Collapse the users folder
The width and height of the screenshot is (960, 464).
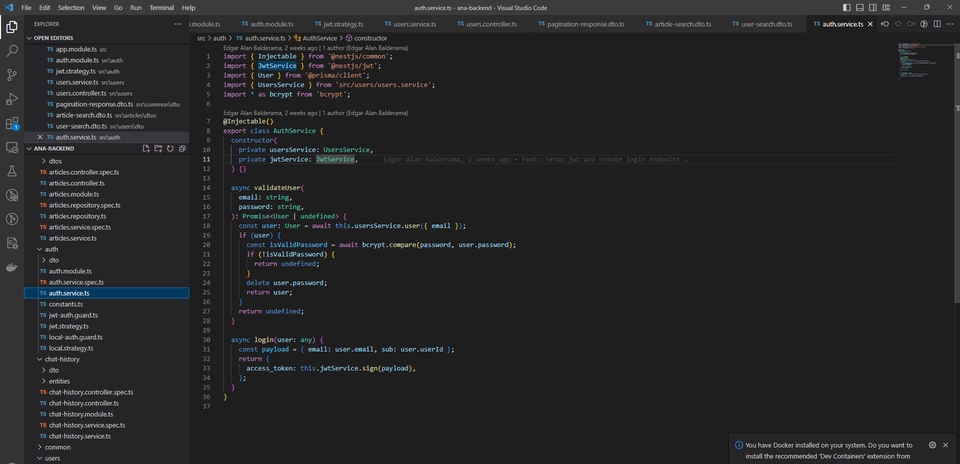53,458
